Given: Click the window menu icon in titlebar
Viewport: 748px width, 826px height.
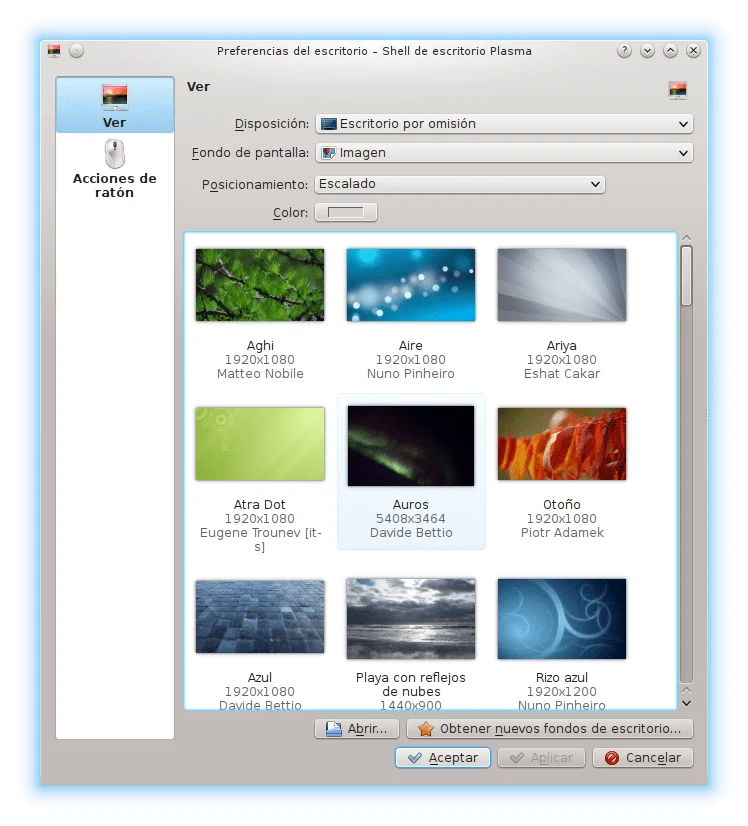Looking at the screenshot, I should [54, 51].
